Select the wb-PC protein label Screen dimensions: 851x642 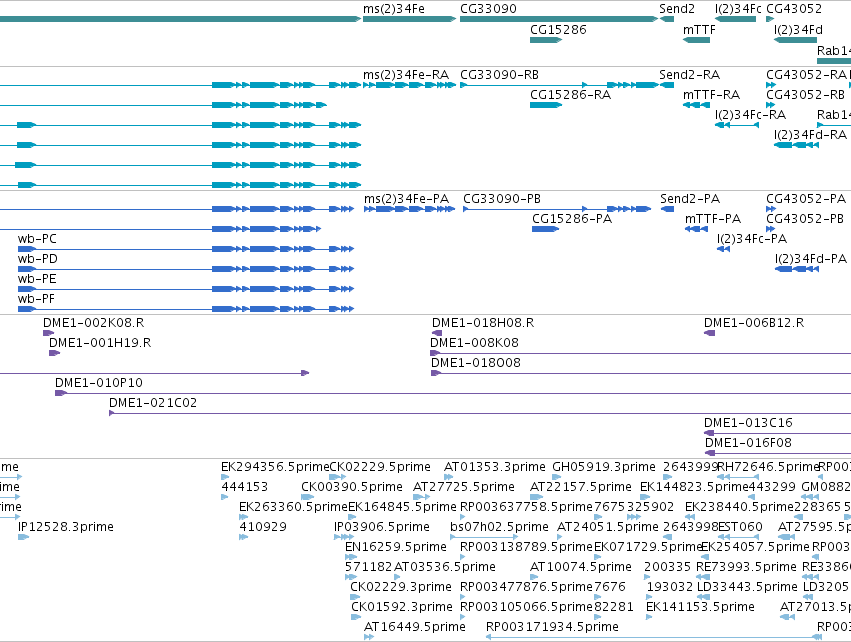[37, 239]
